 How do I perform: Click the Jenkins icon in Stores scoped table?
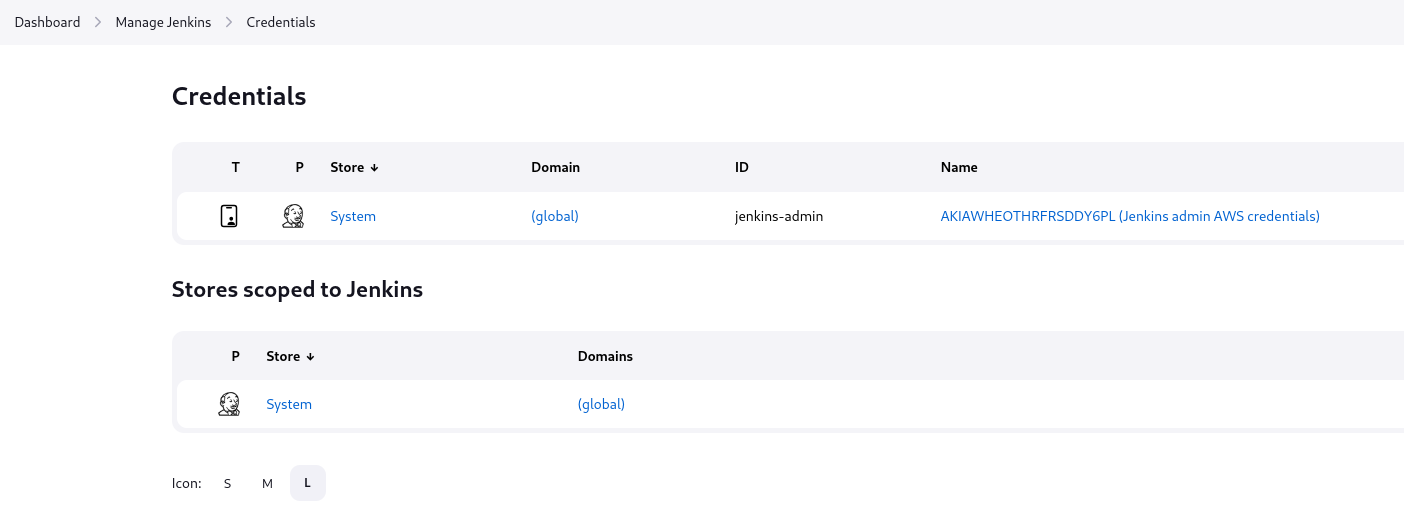(x=229, y=404)
